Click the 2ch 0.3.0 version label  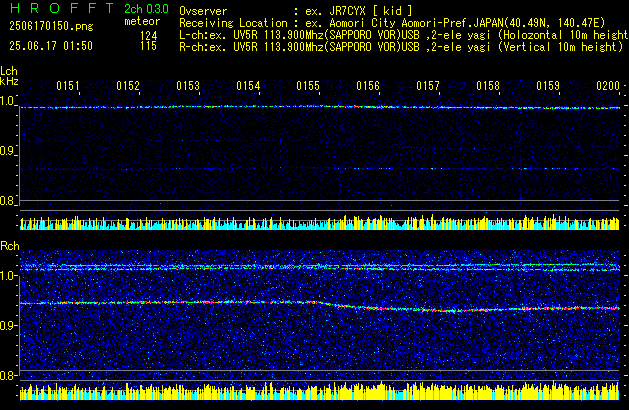coord(146,8)
